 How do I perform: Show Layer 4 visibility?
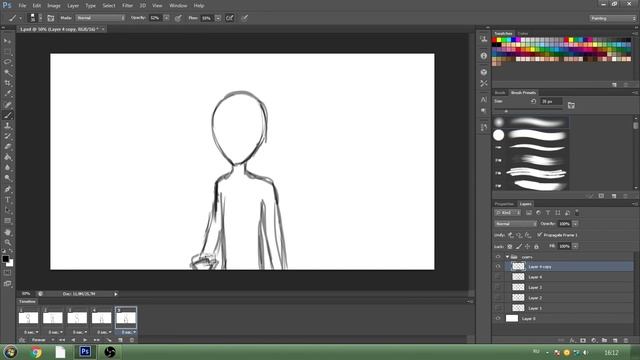point(498,277)
